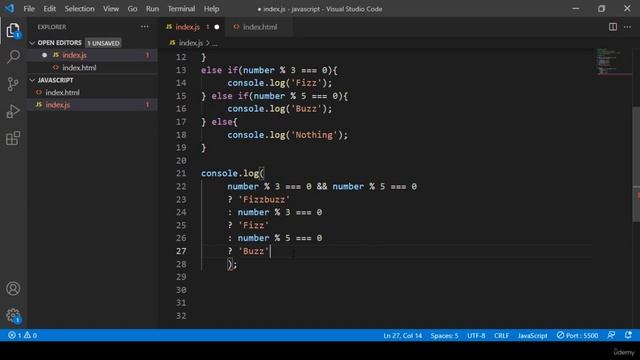Click the editor vertical scrollbar

click(636, 164)
